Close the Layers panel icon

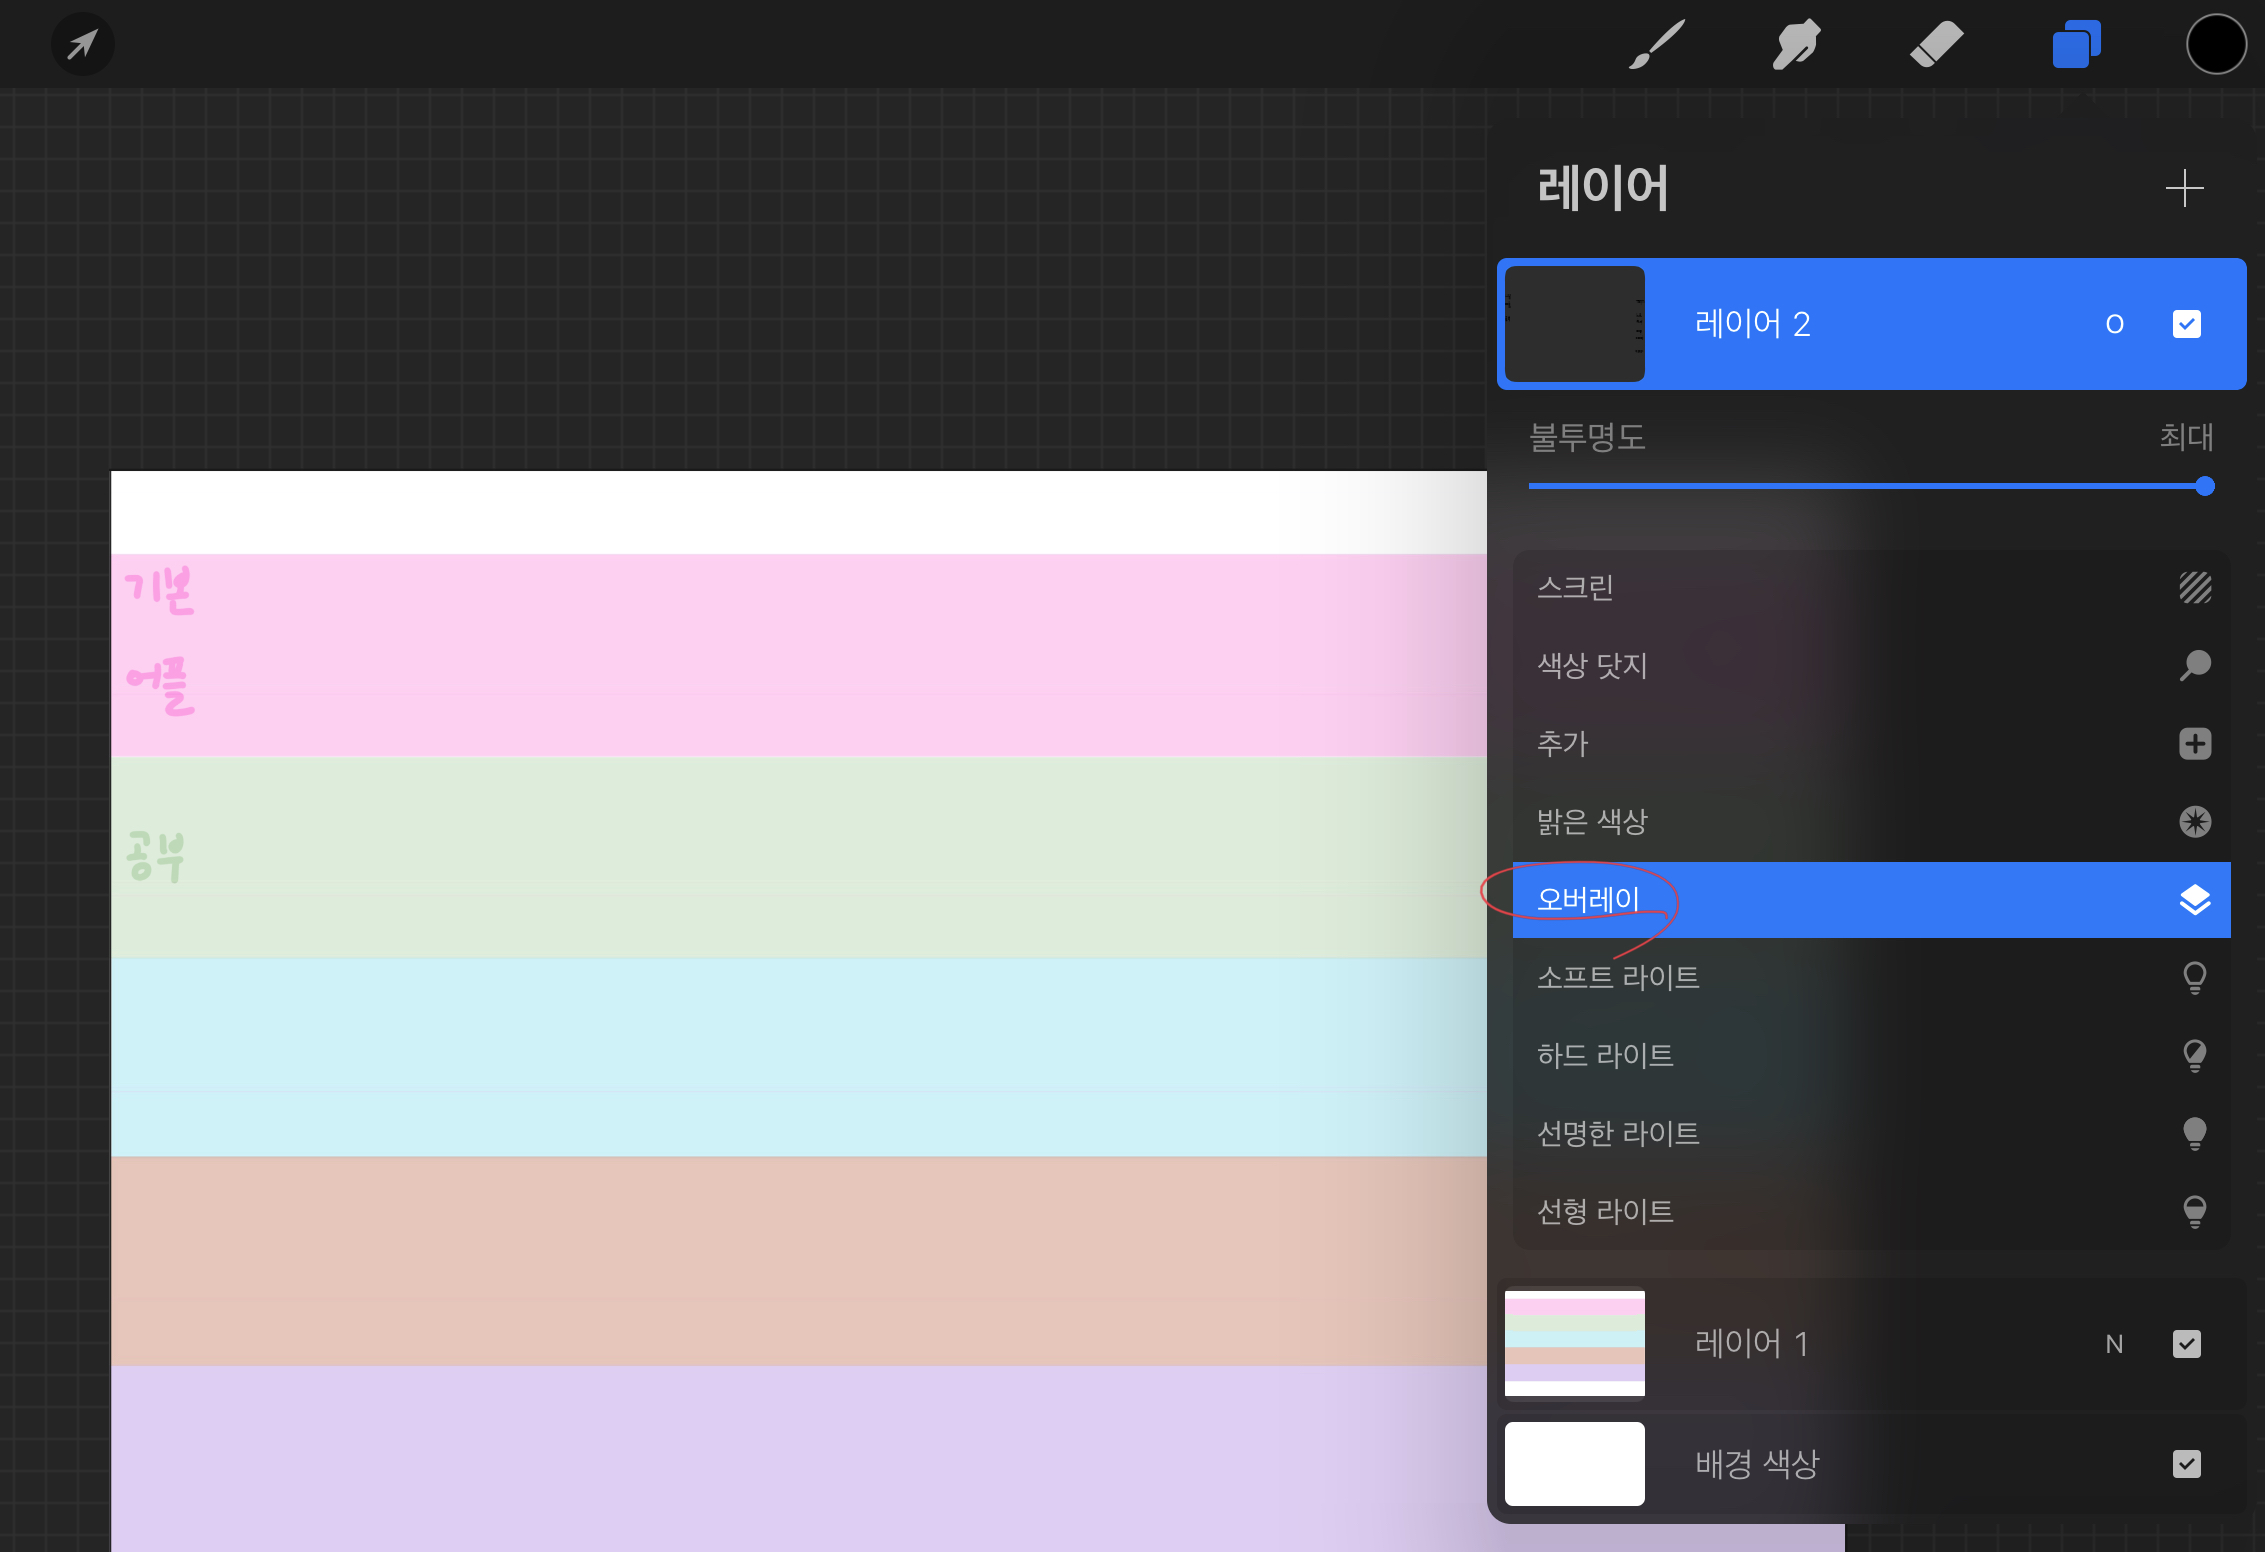(2076, 45)
